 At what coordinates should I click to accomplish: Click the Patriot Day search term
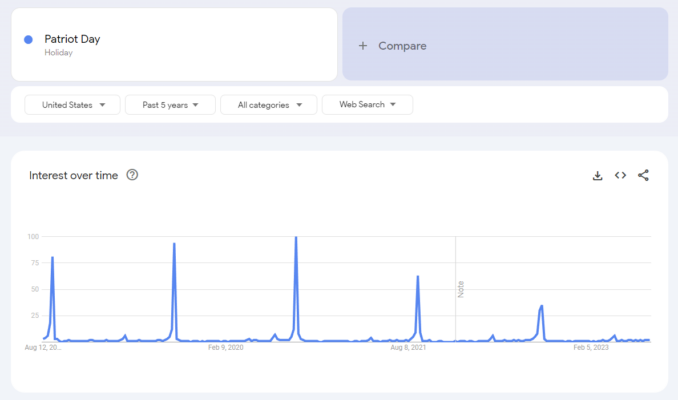[72, 39]
